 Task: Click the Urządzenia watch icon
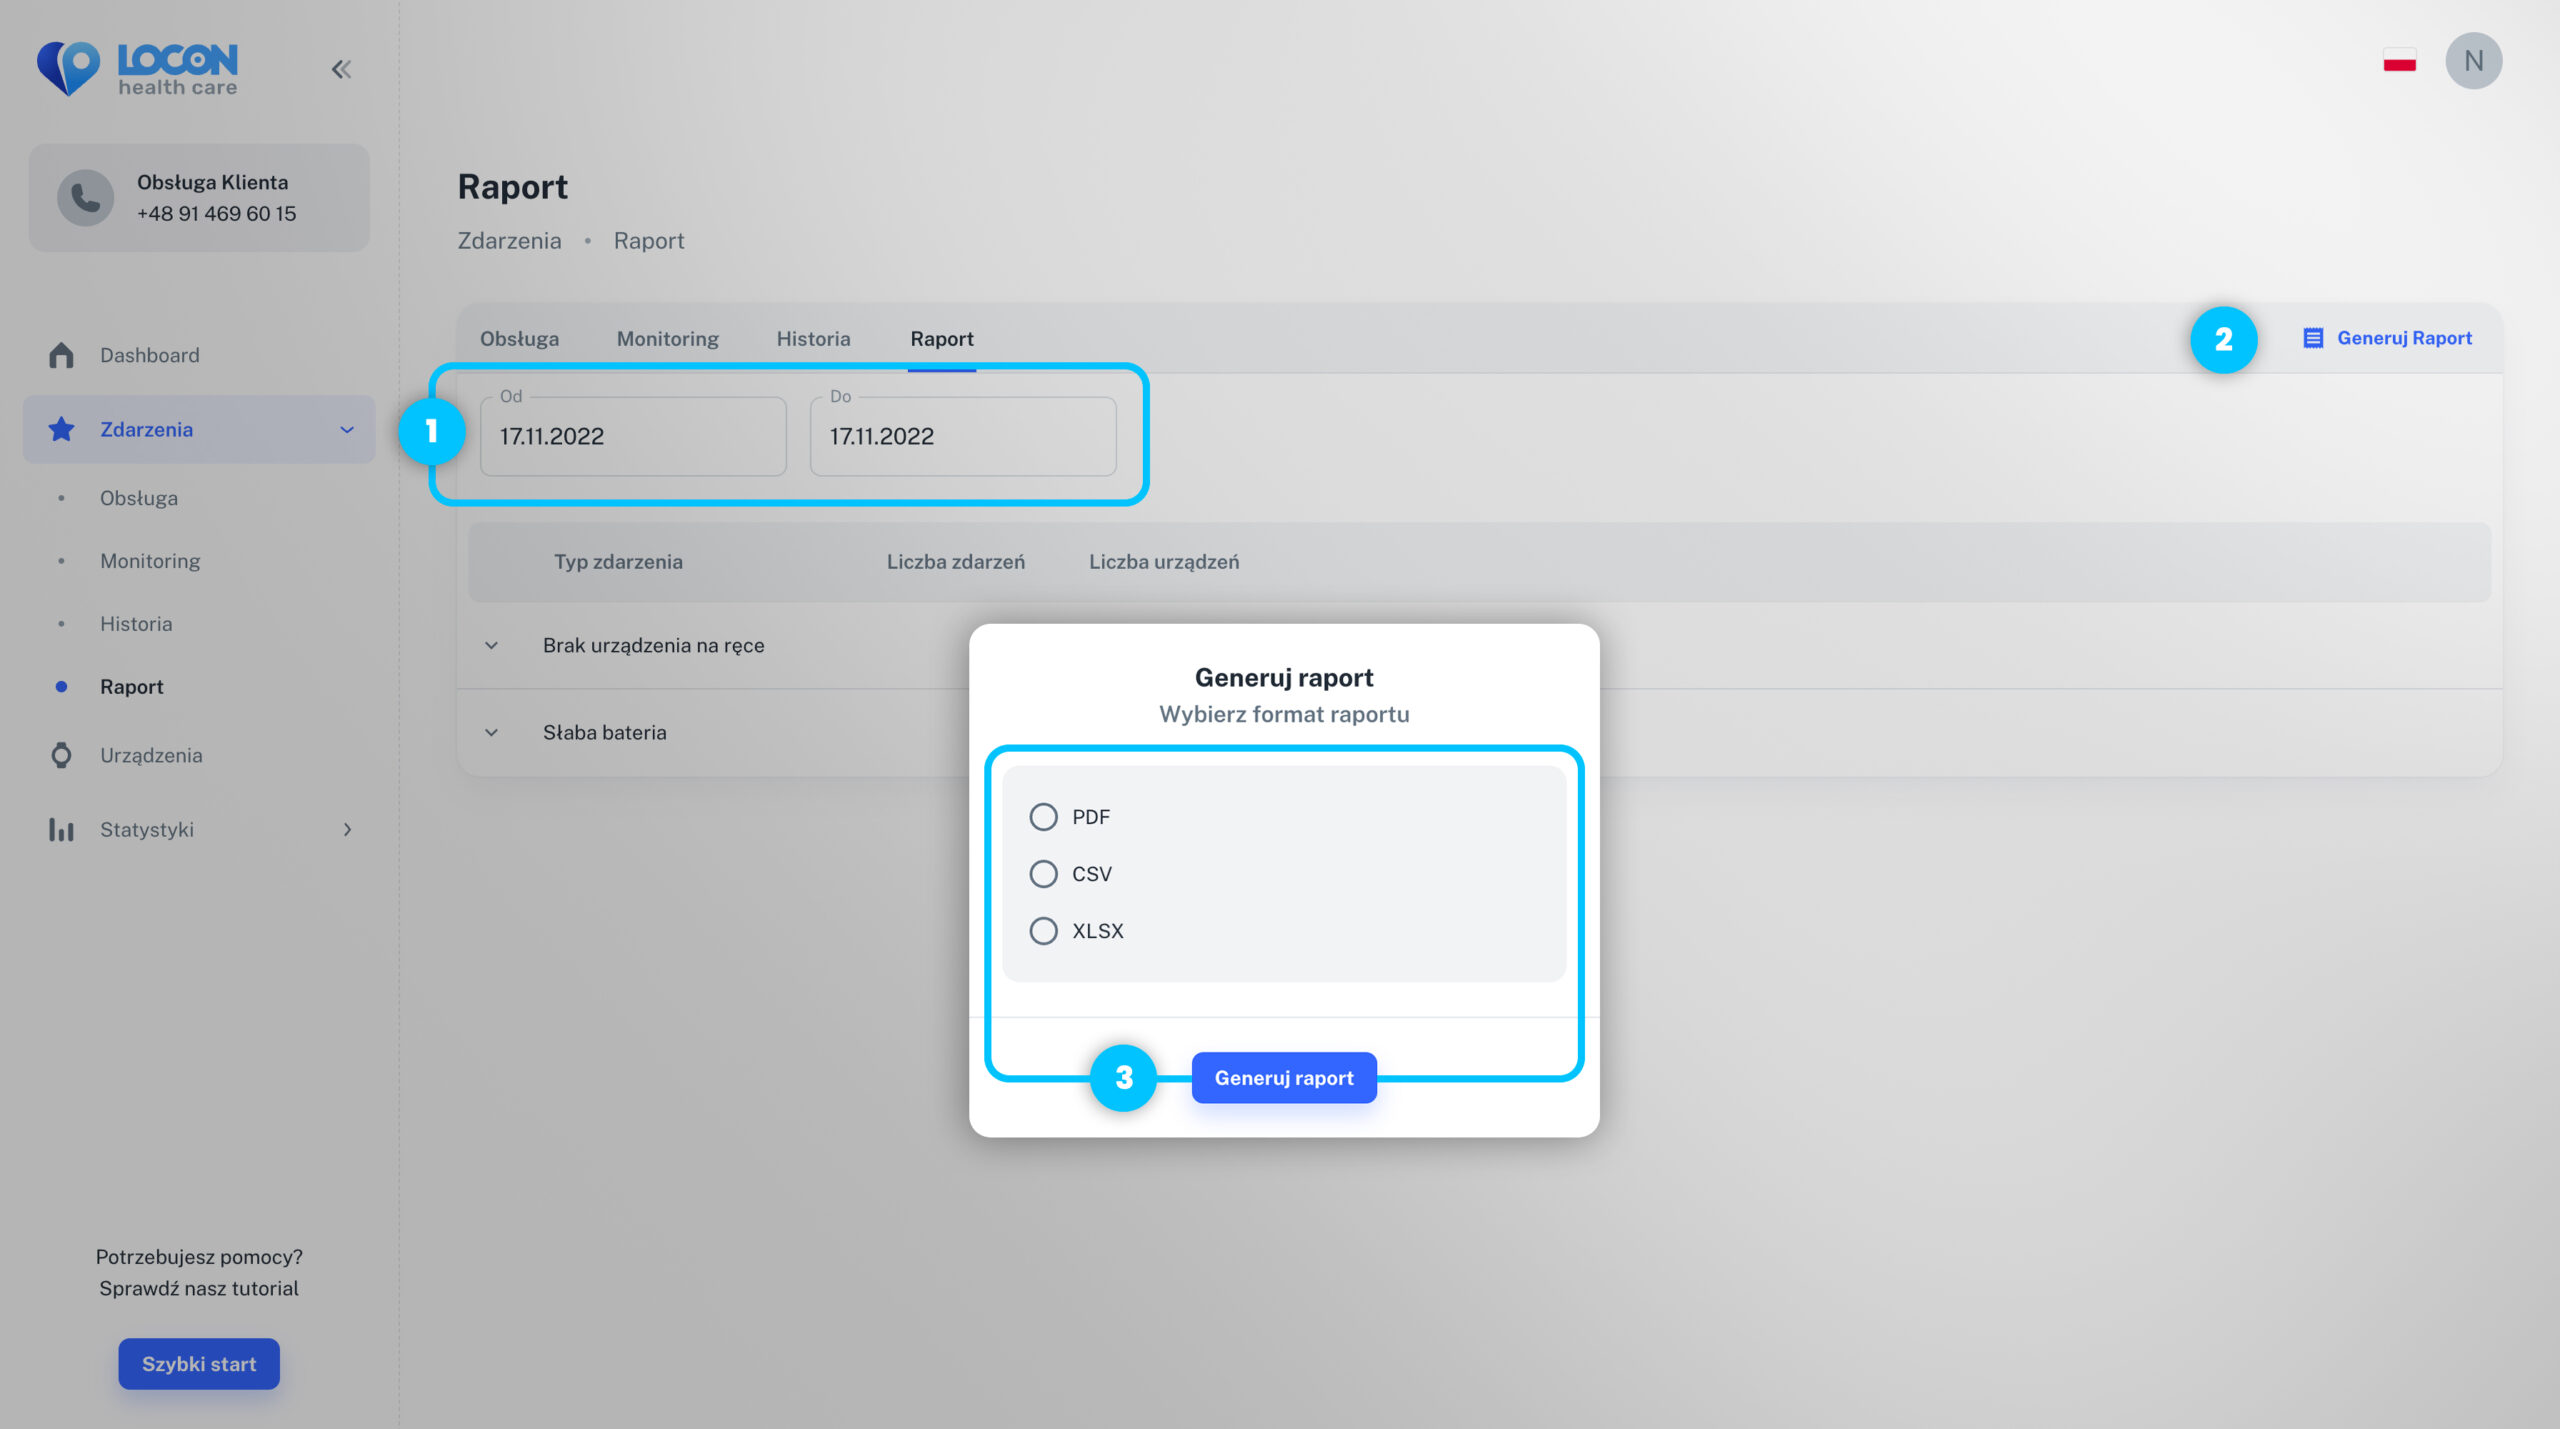click(61, 755)
